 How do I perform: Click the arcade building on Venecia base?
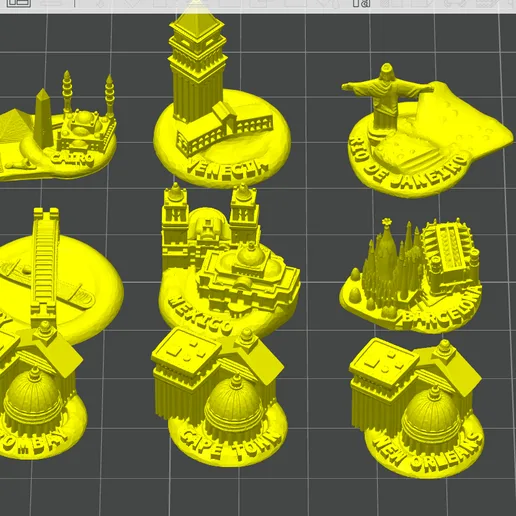tap(225, 132)
